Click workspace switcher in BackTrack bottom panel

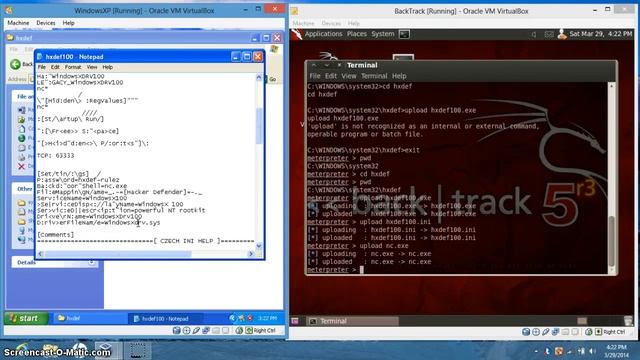[582, 321]
